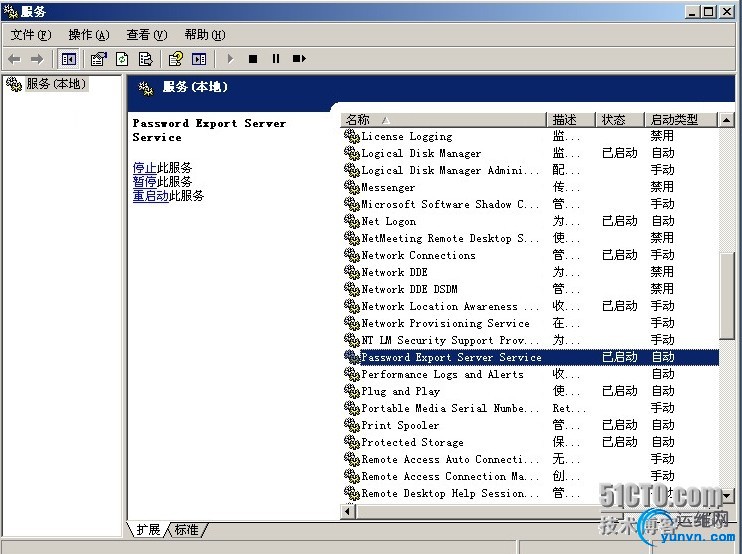Select NT LM Security Support Prov... row
The height and width of the screenshot is (554, 742).
(530, 340)
